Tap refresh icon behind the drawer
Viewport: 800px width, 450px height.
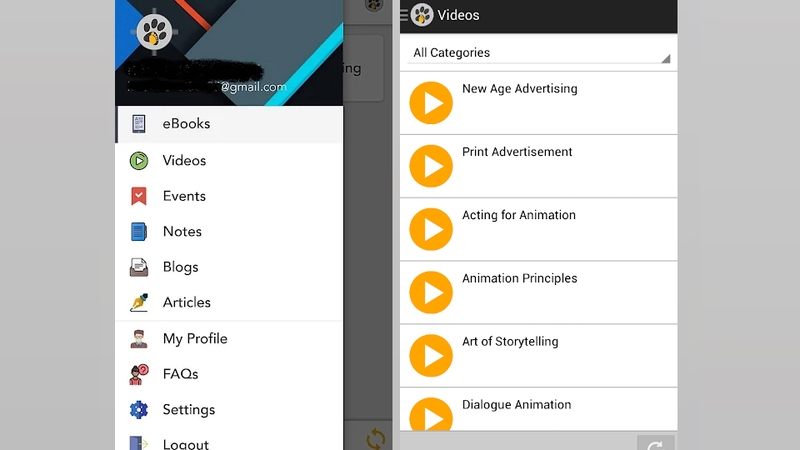[x=376, y=439]
